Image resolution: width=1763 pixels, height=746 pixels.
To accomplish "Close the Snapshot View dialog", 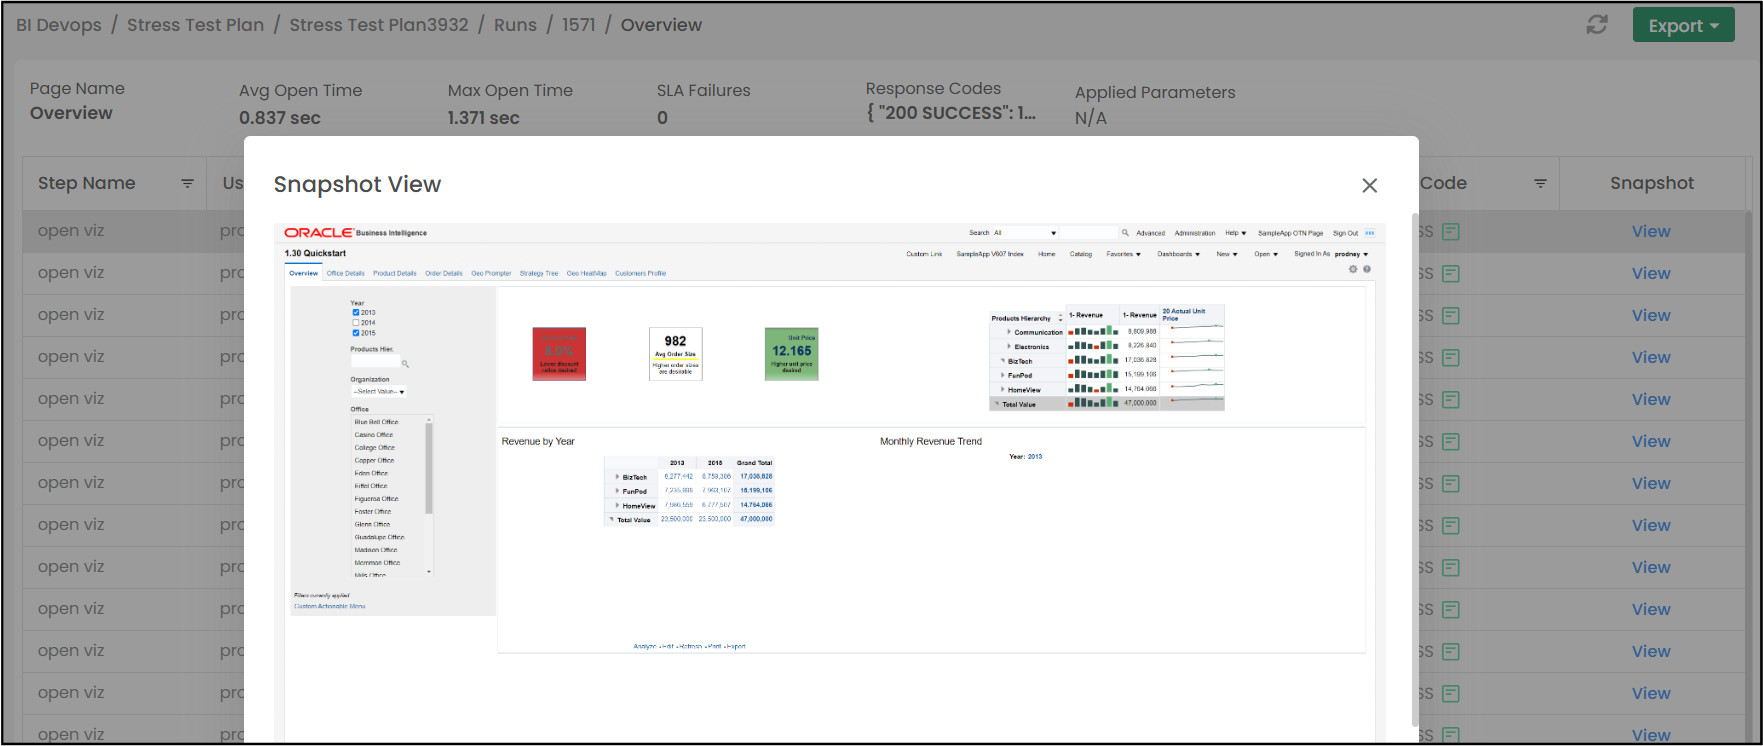I will [x=1369, y=185].
